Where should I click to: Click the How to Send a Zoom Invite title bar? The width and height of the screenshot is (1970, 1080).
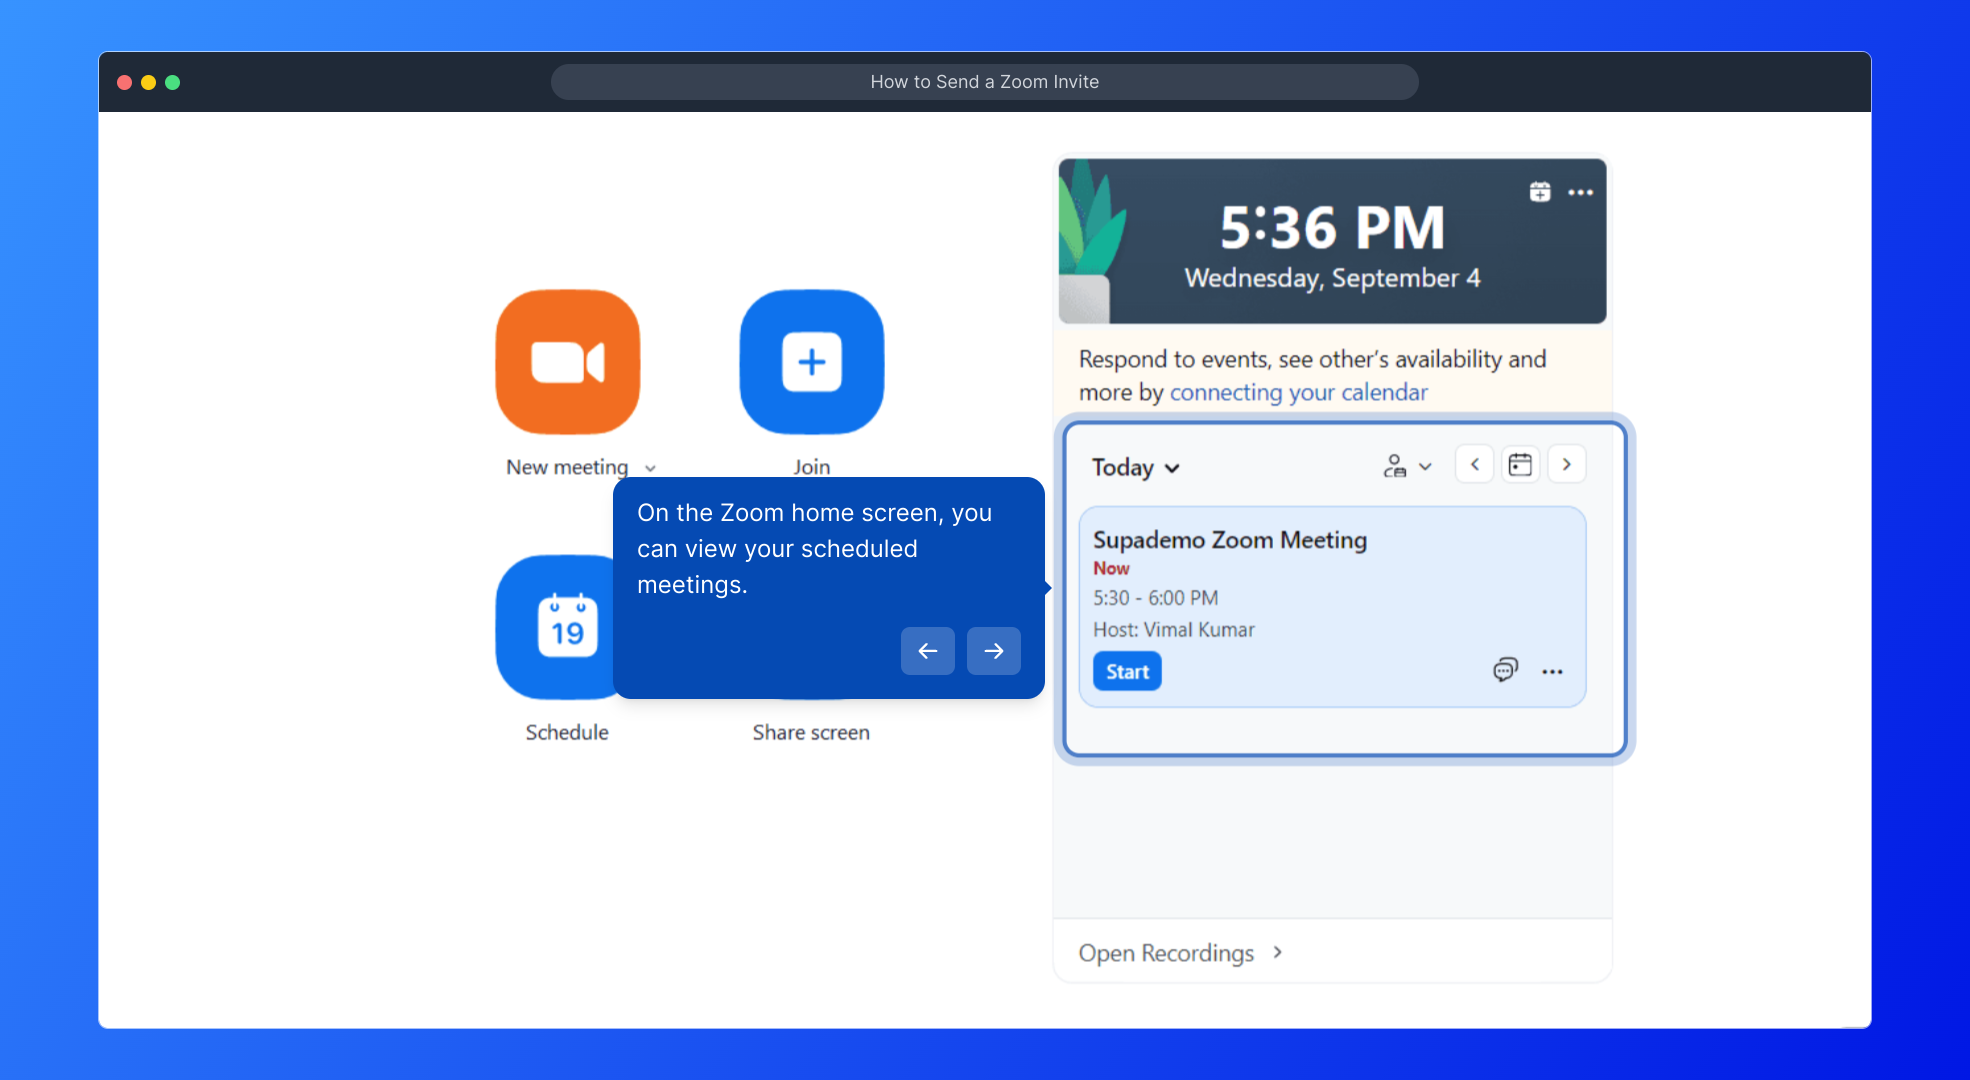tap(984, 82)
